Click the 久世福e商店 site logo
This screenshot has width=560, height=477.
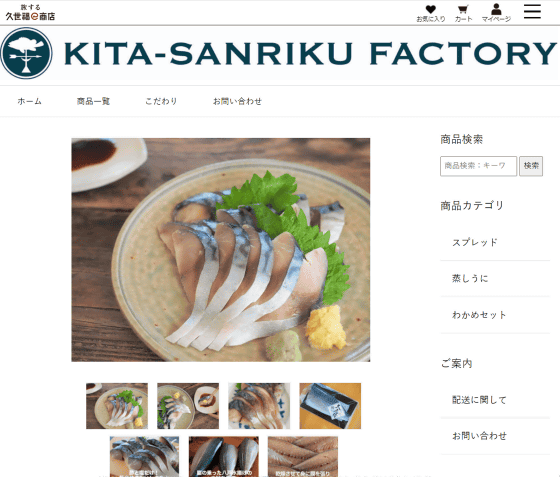point(30,13)
